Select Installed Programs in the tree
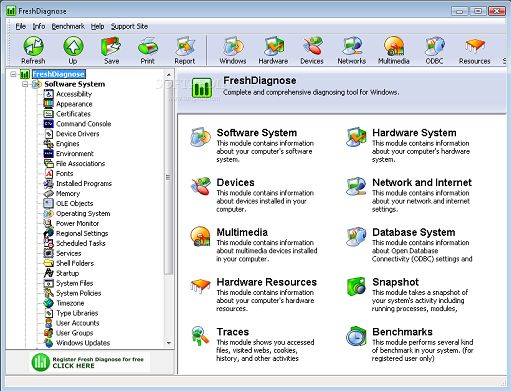511x391 pixels. 84,183
